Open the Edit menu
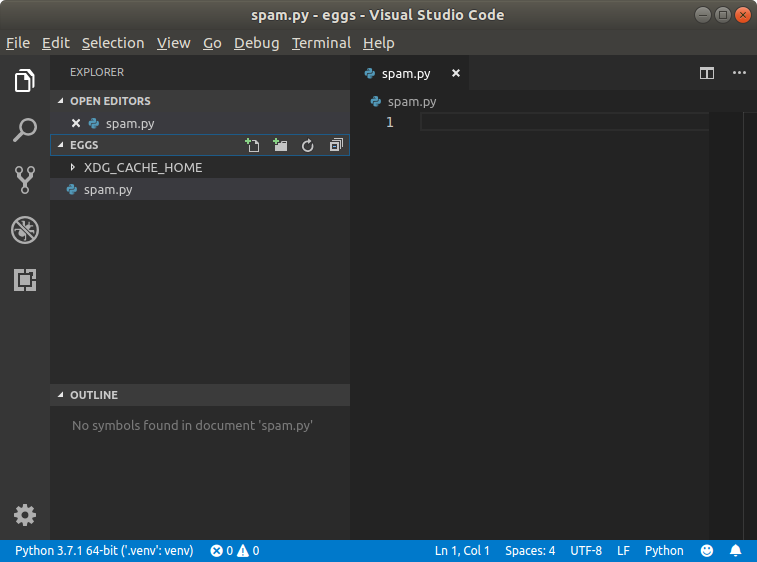The image size is (757, 562). click(x=56, y=43)
